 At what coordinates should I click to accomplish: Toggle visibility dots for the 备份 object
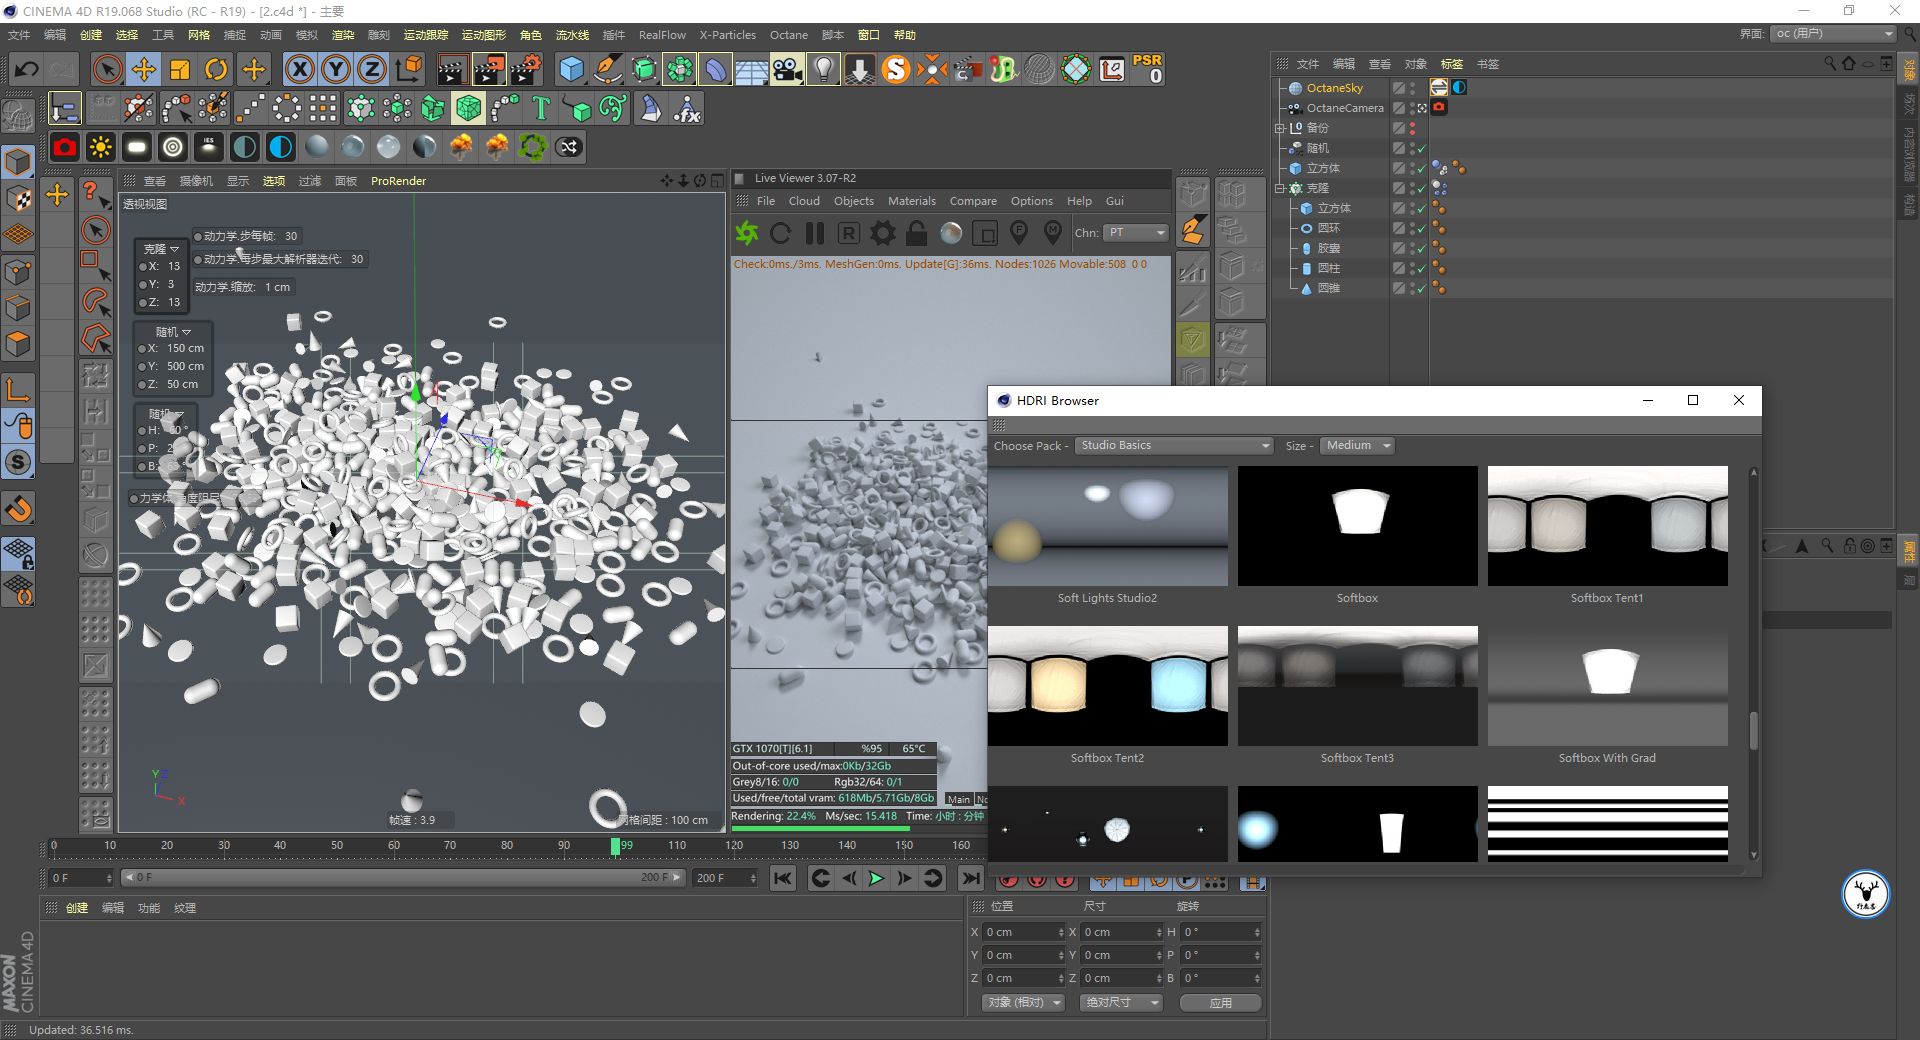coord(1412,128)
